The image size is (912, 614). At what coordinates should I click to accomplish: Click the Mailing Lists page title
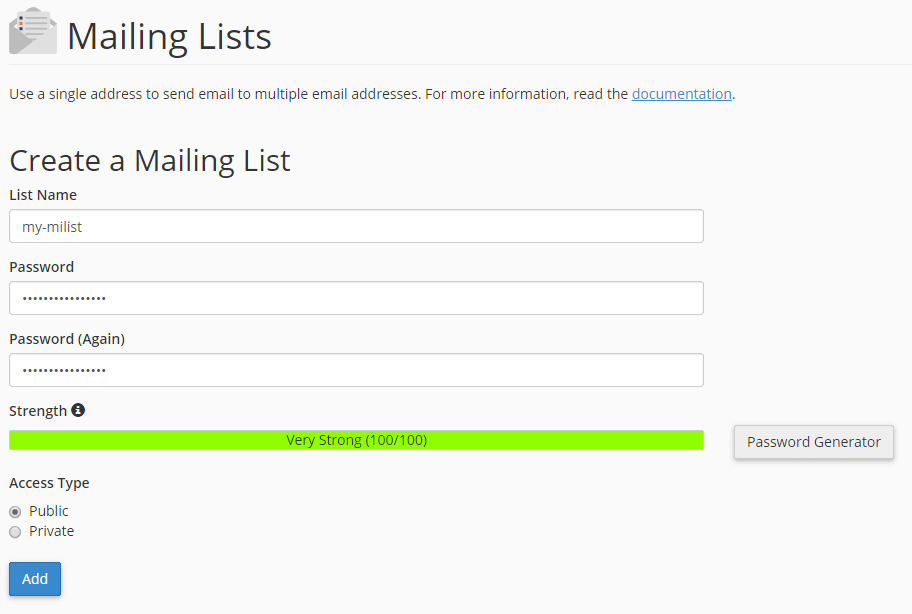point(169,35)
